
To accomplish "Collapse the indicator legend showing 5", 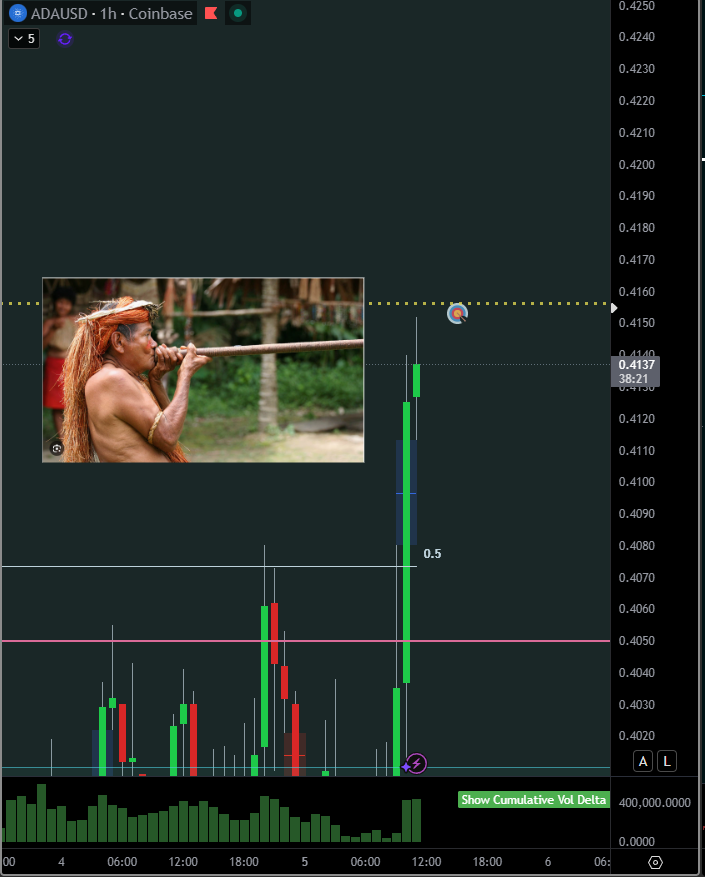I will click(x=24, y=39).
